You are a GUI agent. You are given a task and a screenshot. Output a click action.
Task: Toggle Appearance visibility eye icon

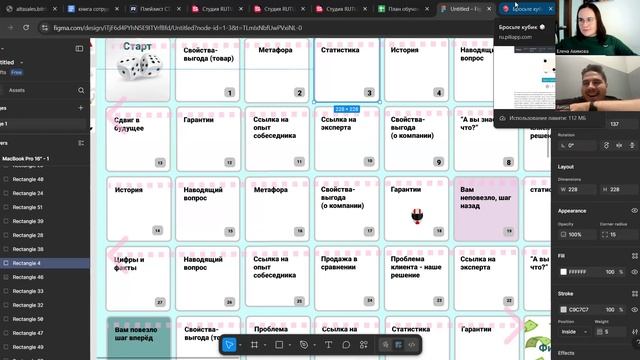(x=634, y=211)
